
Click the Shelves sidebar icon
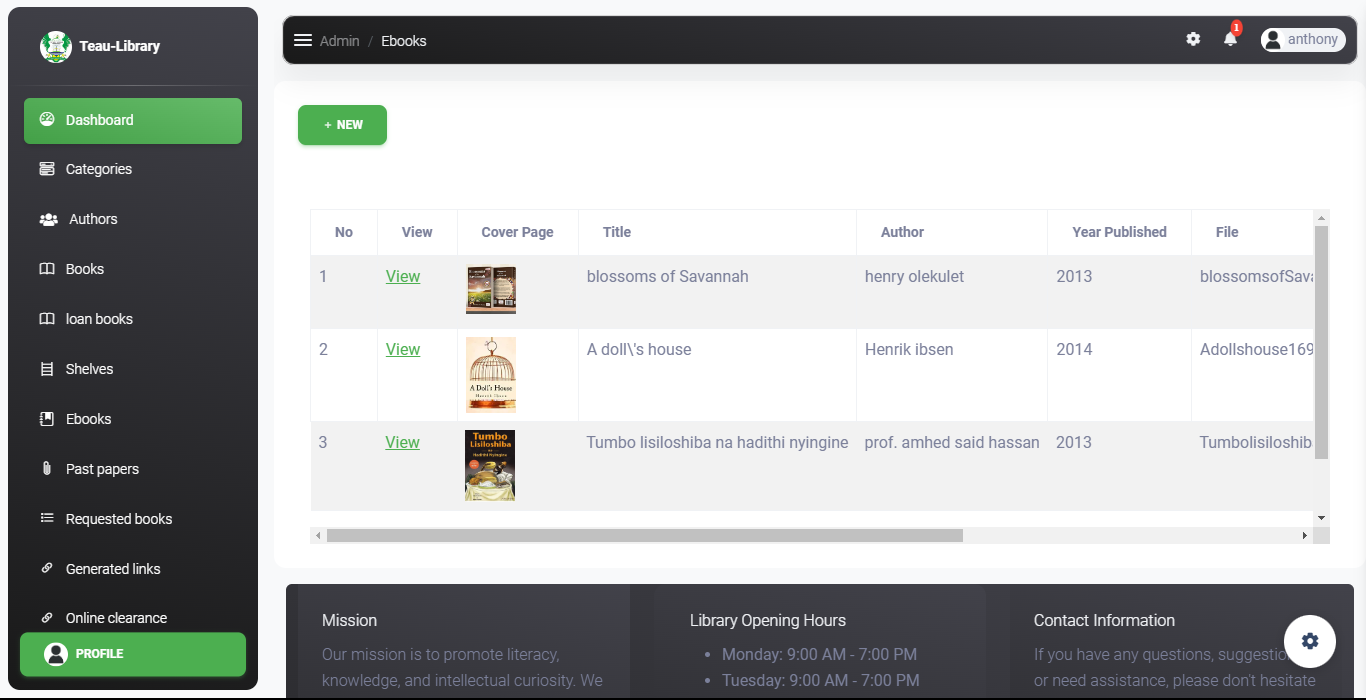pyautogui.click(x=47, y=369)
